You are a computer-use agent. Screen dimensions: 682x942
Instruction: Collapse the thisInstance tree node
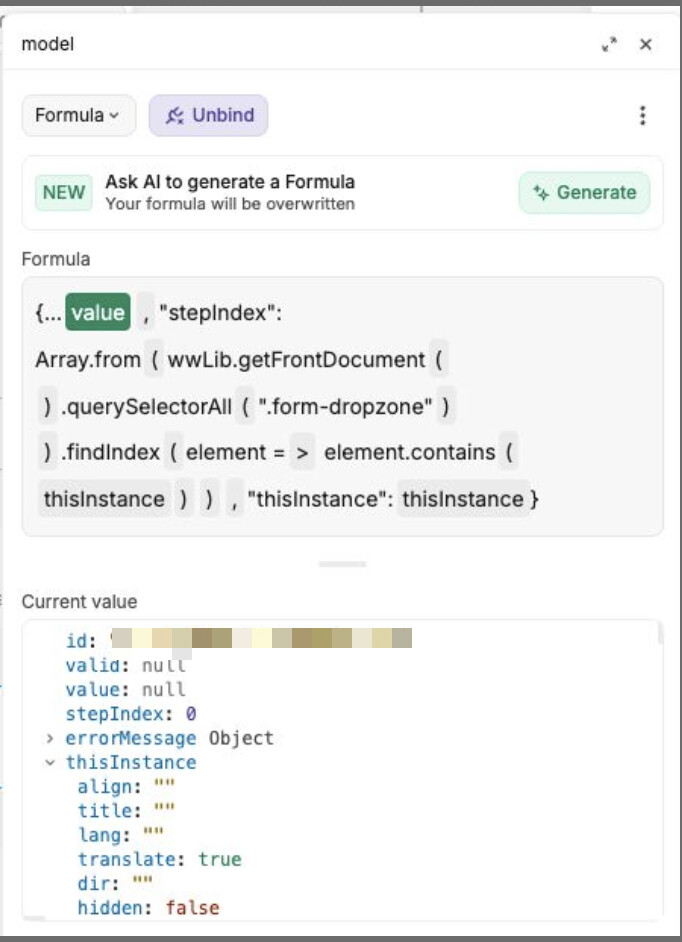click(x=50, y=763)
